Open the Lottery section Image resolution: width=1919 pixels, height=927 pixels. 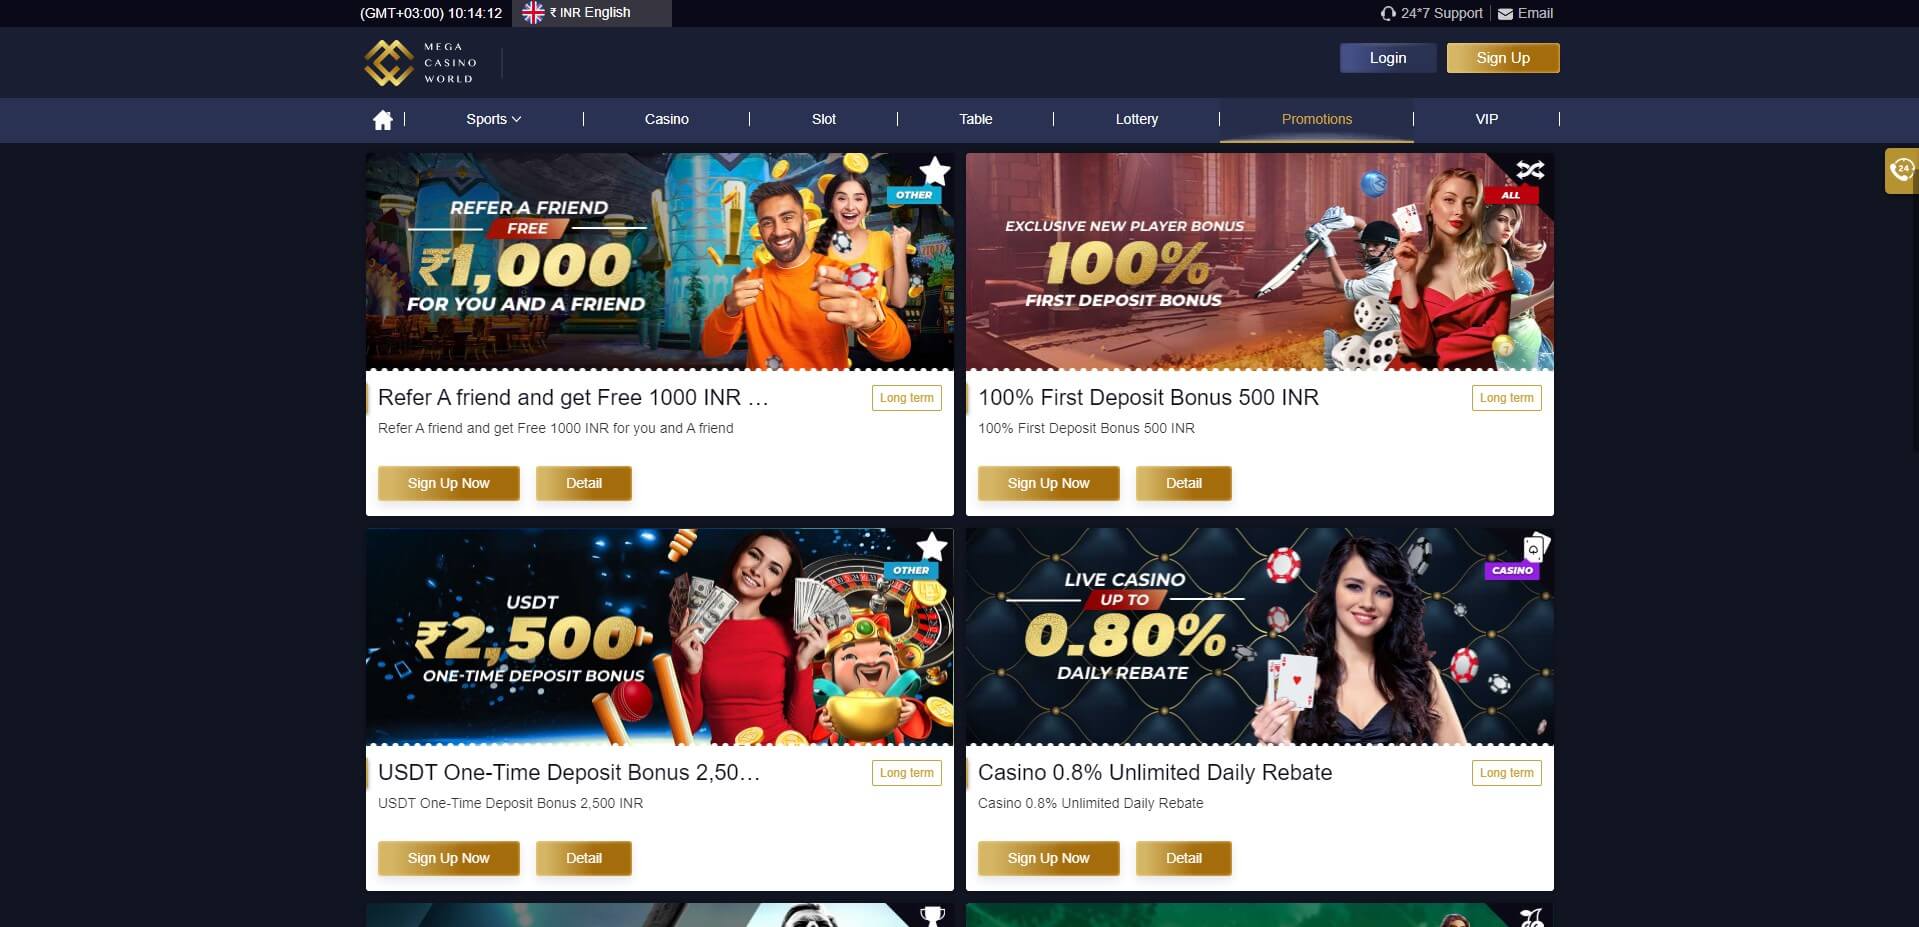point(1137,119)
